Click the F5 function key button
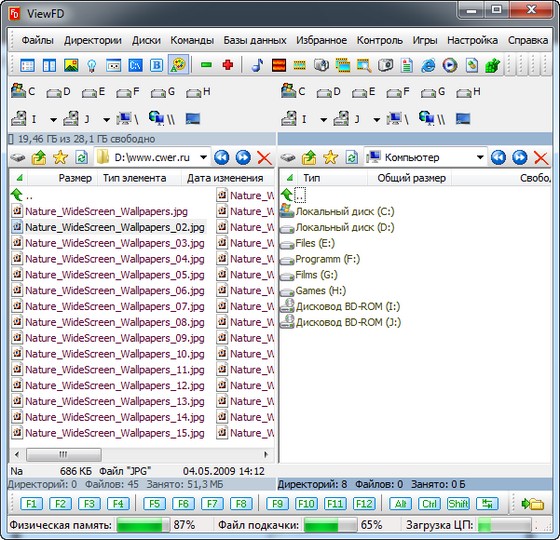The image size is (560, 540). pyautogui.click(x=154, y=504)
